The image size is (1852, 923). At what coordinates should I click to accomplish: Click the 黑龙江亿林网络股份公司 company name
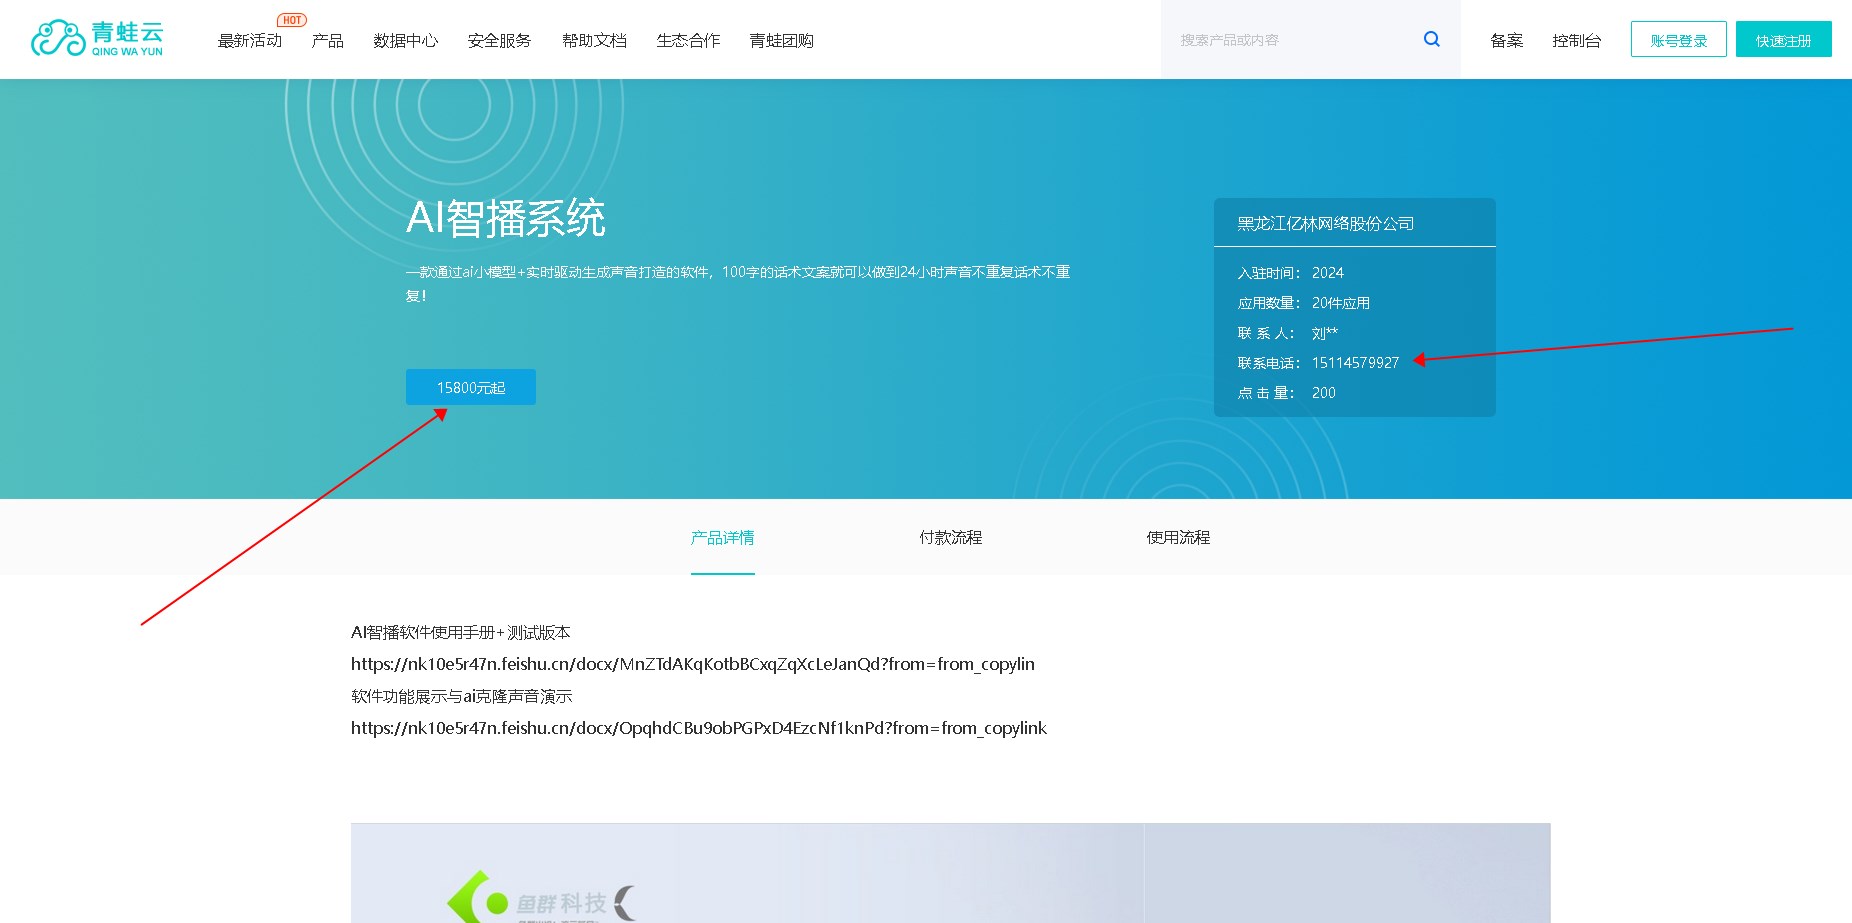point(1325,224)
